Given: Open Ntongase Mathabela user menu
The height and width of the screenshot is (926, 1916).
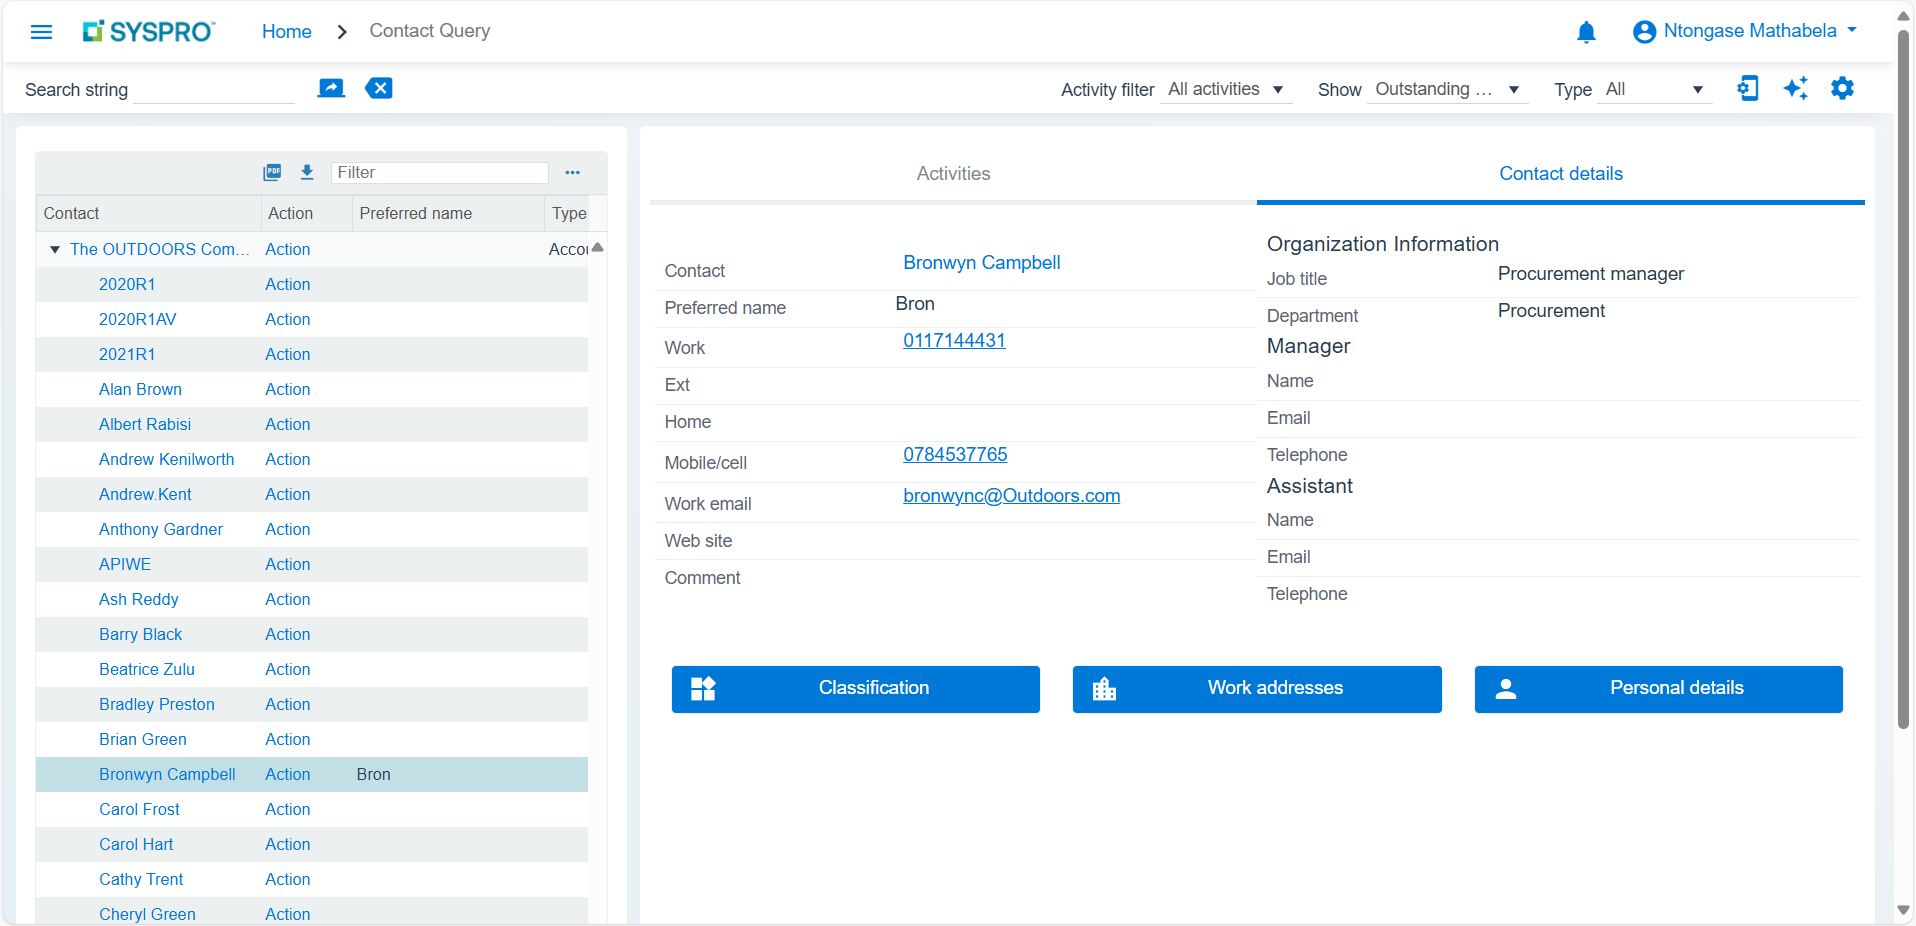Looking at the screenshot, I should [1745, 31].
